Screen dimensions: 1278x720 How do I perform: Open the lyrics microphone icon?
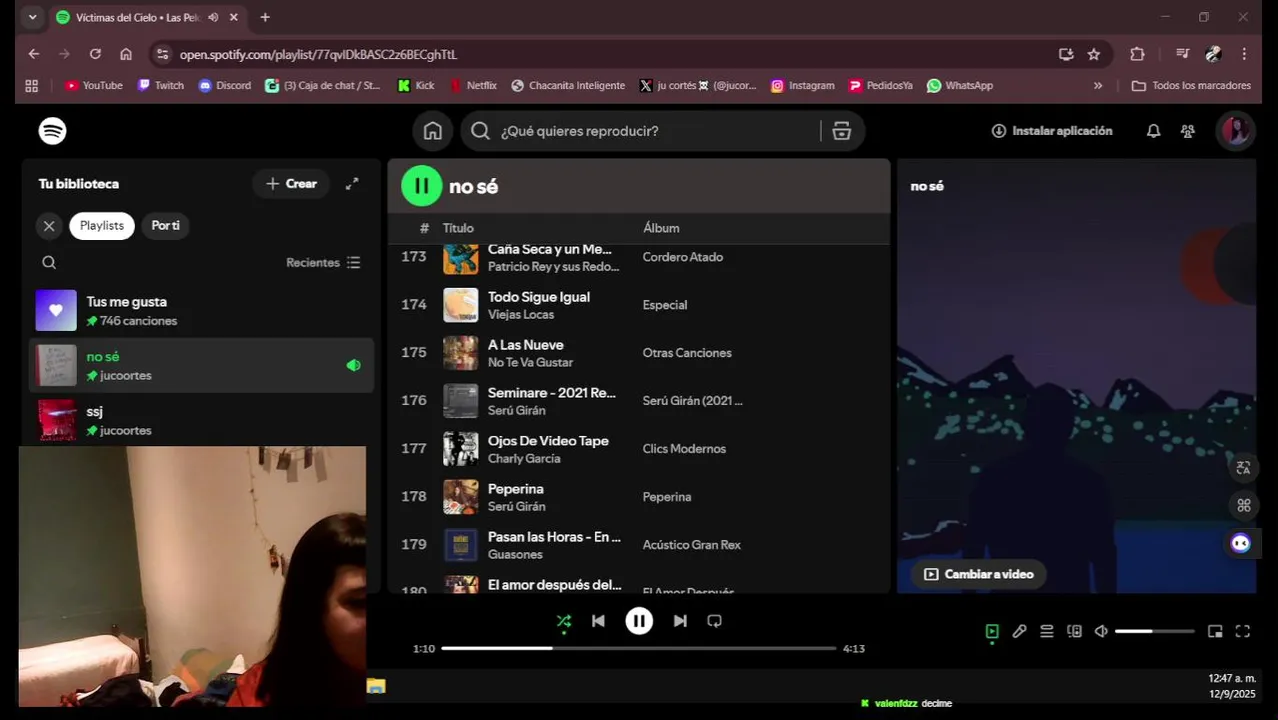1019,632
